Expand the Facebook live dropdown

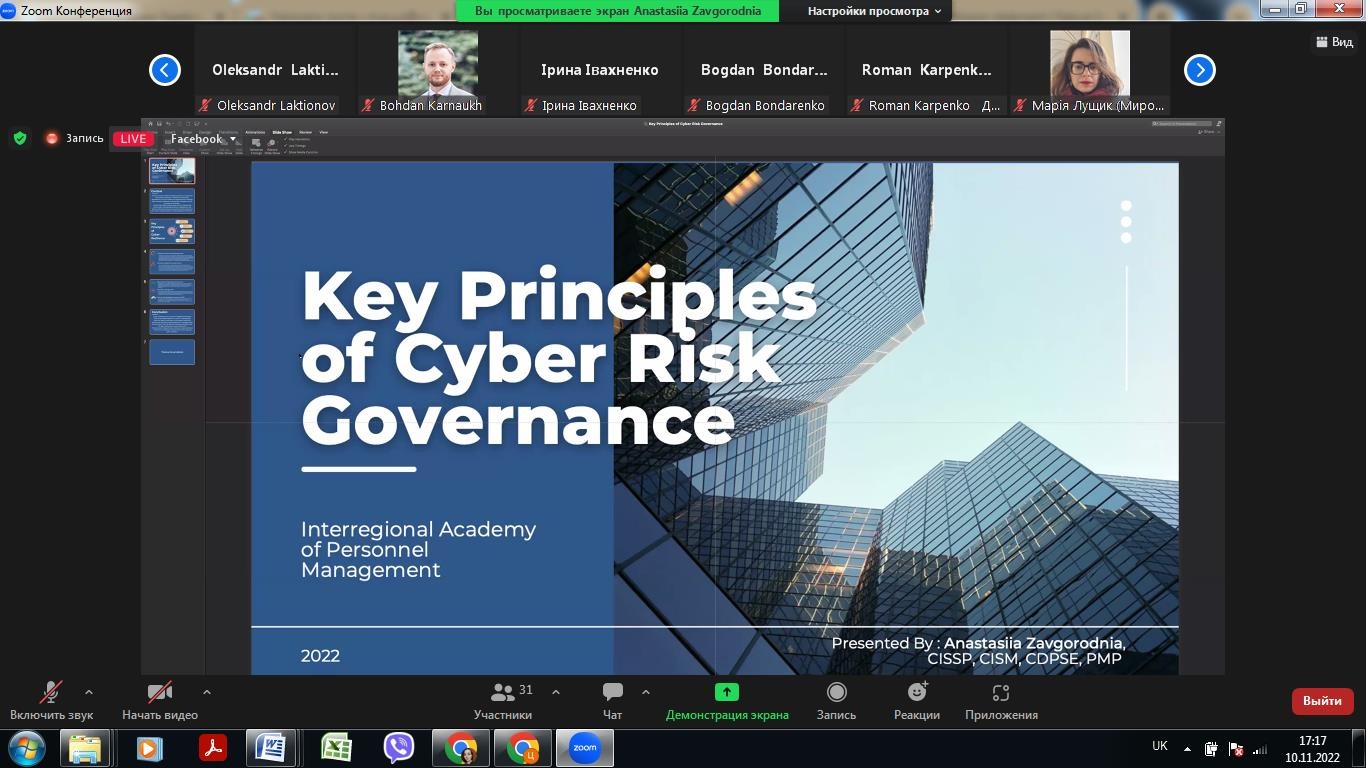232,139
